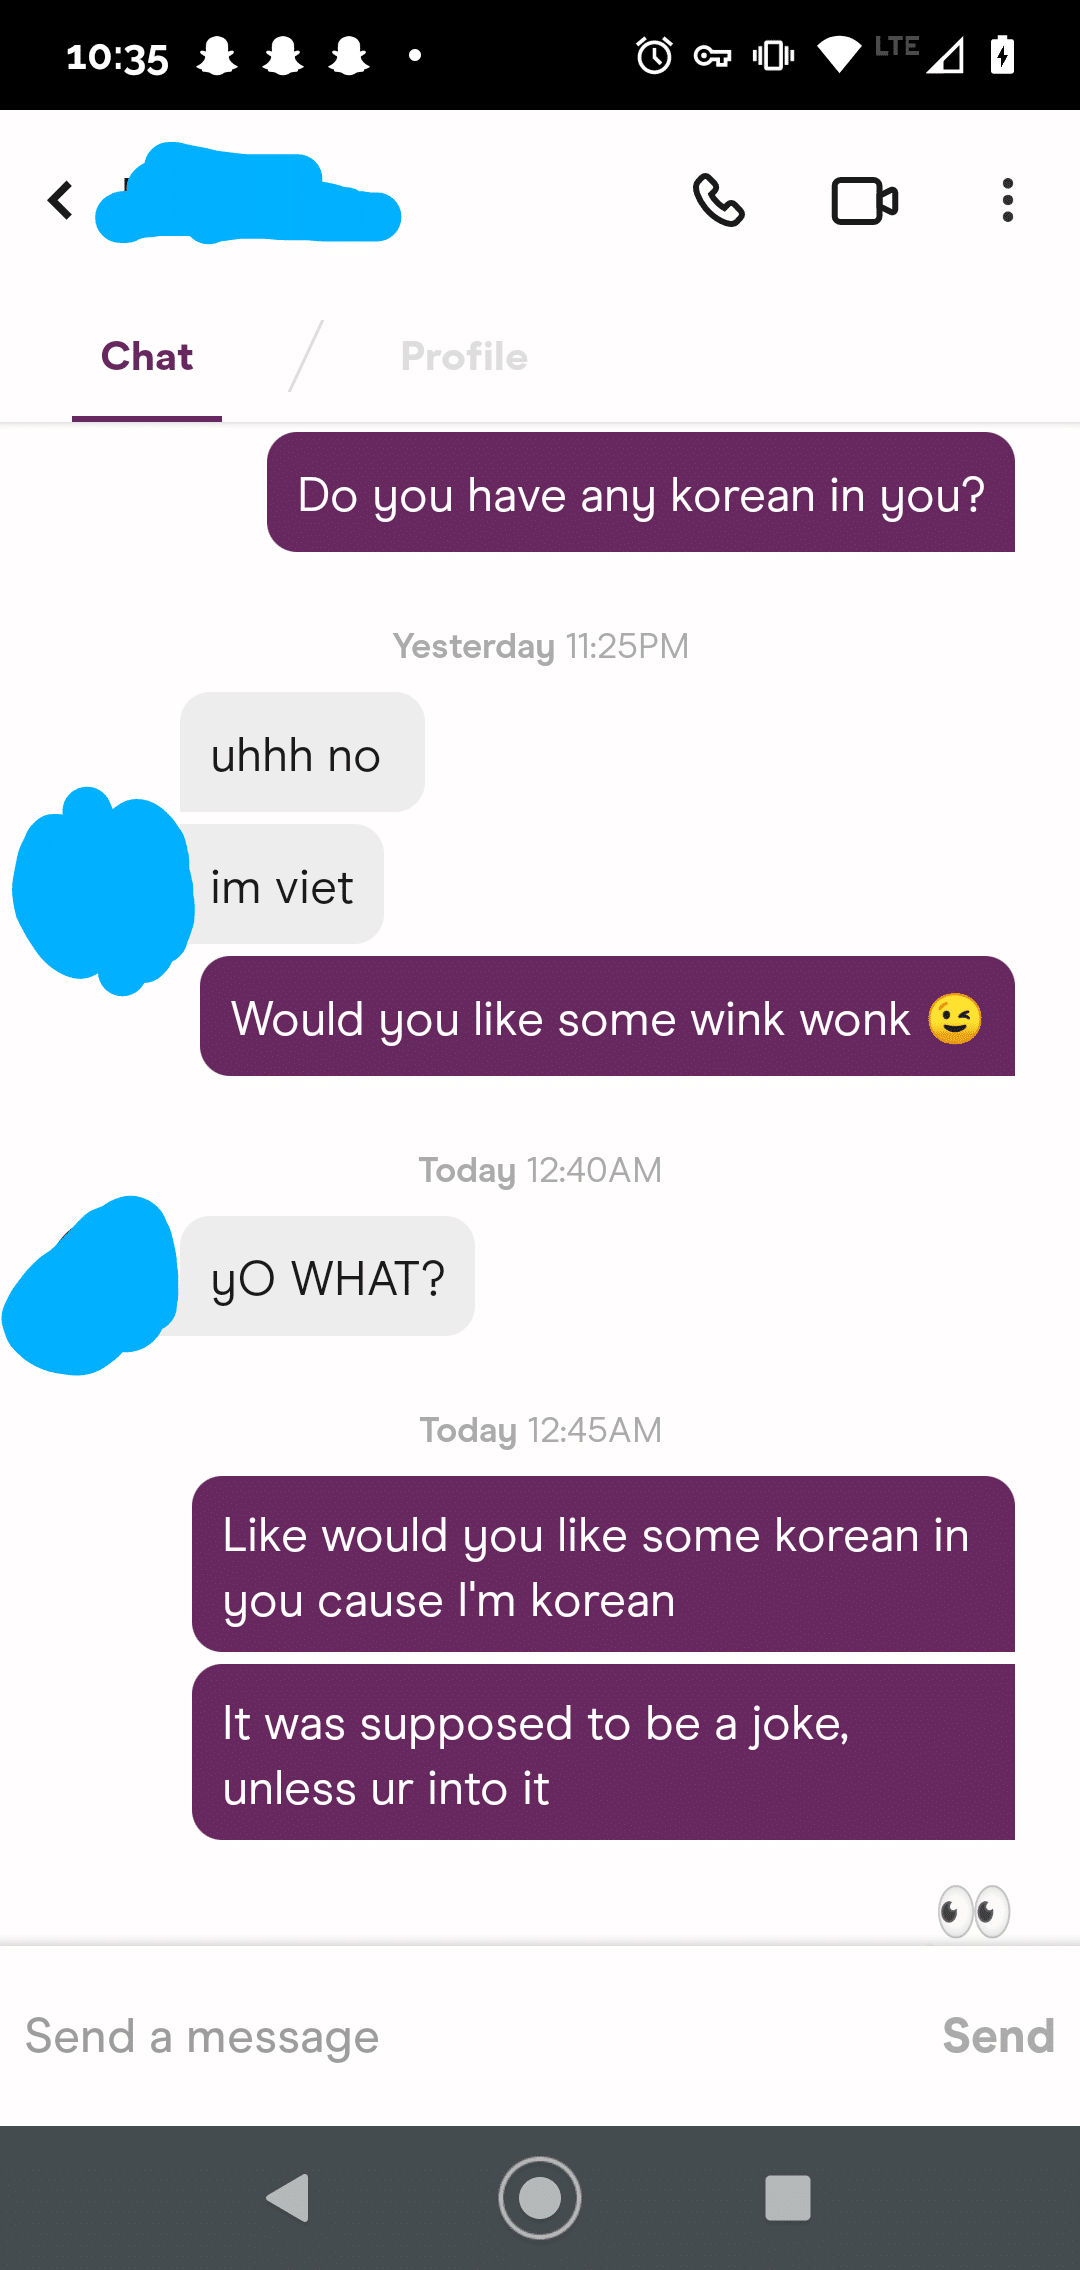Select the 'It was supposed to be a joke' message
This screenshot has height=2270, width=1080.
coord(603,1752)
